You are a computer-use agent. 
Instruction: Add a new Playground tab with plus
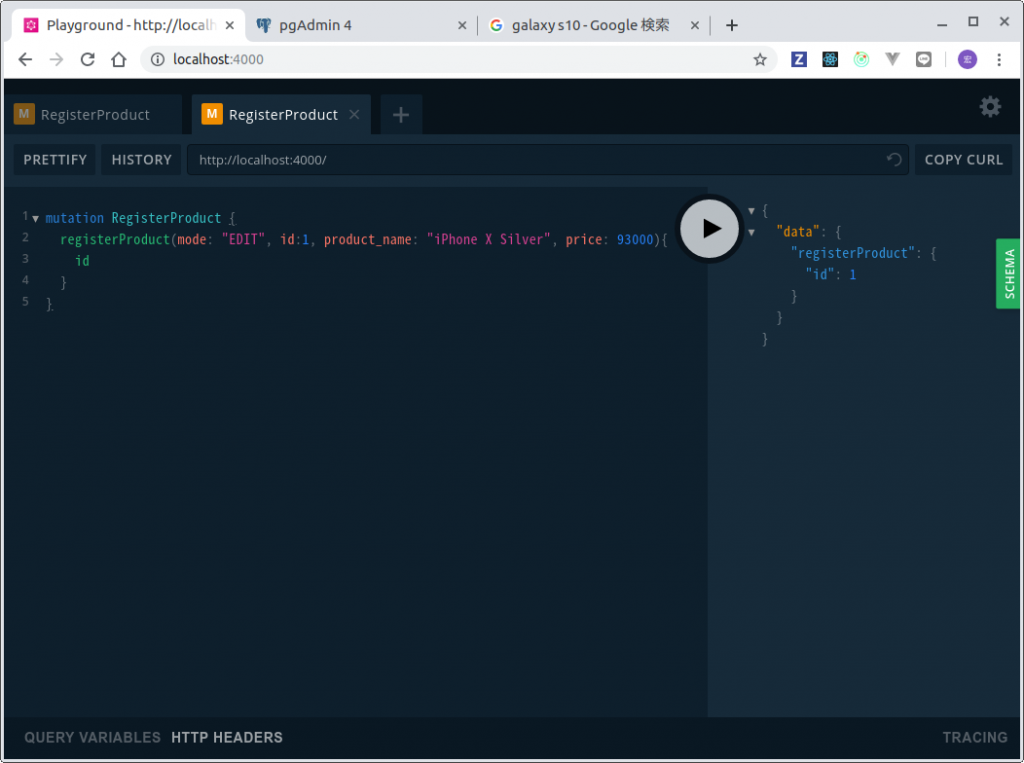[401, 115]
